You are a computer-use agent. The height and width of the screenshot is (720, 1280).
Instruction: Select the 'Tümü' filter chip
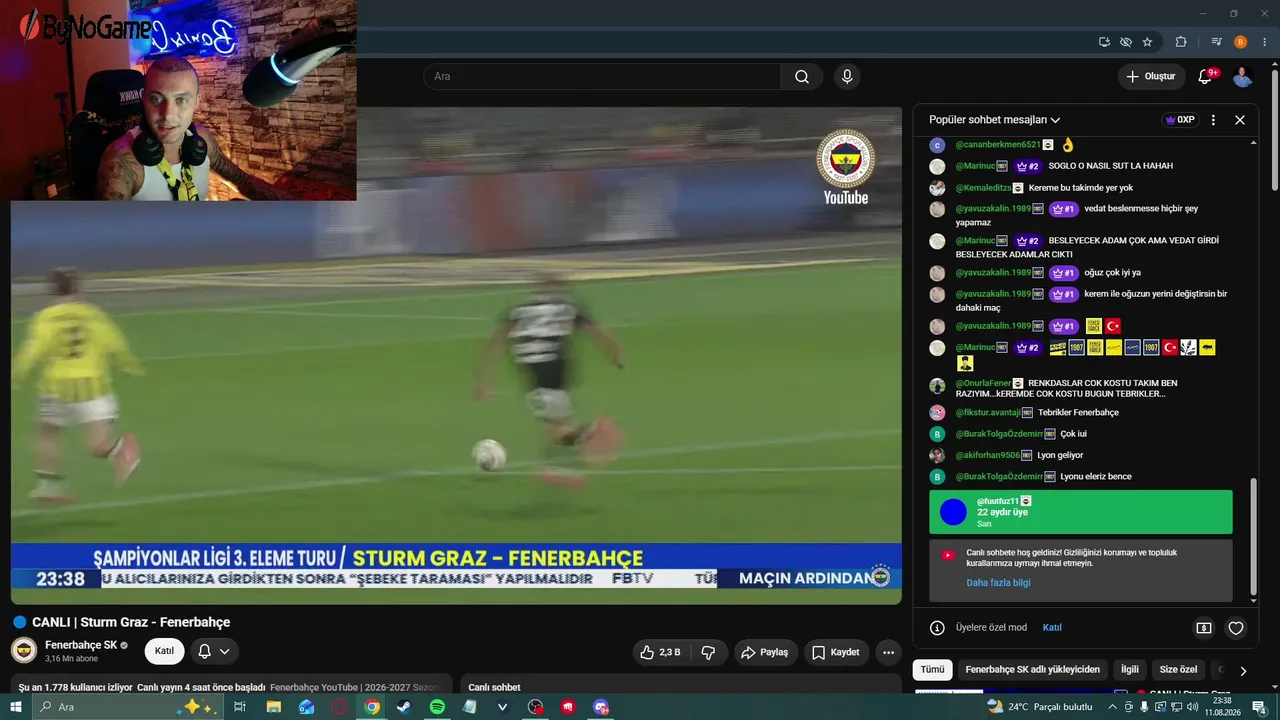coord(932,670)
